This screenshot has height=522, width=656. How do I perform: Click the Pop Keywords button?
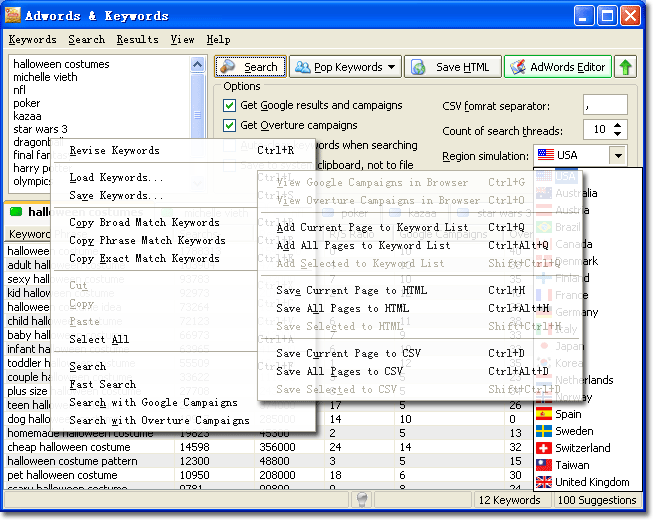[x=345, y=67]
